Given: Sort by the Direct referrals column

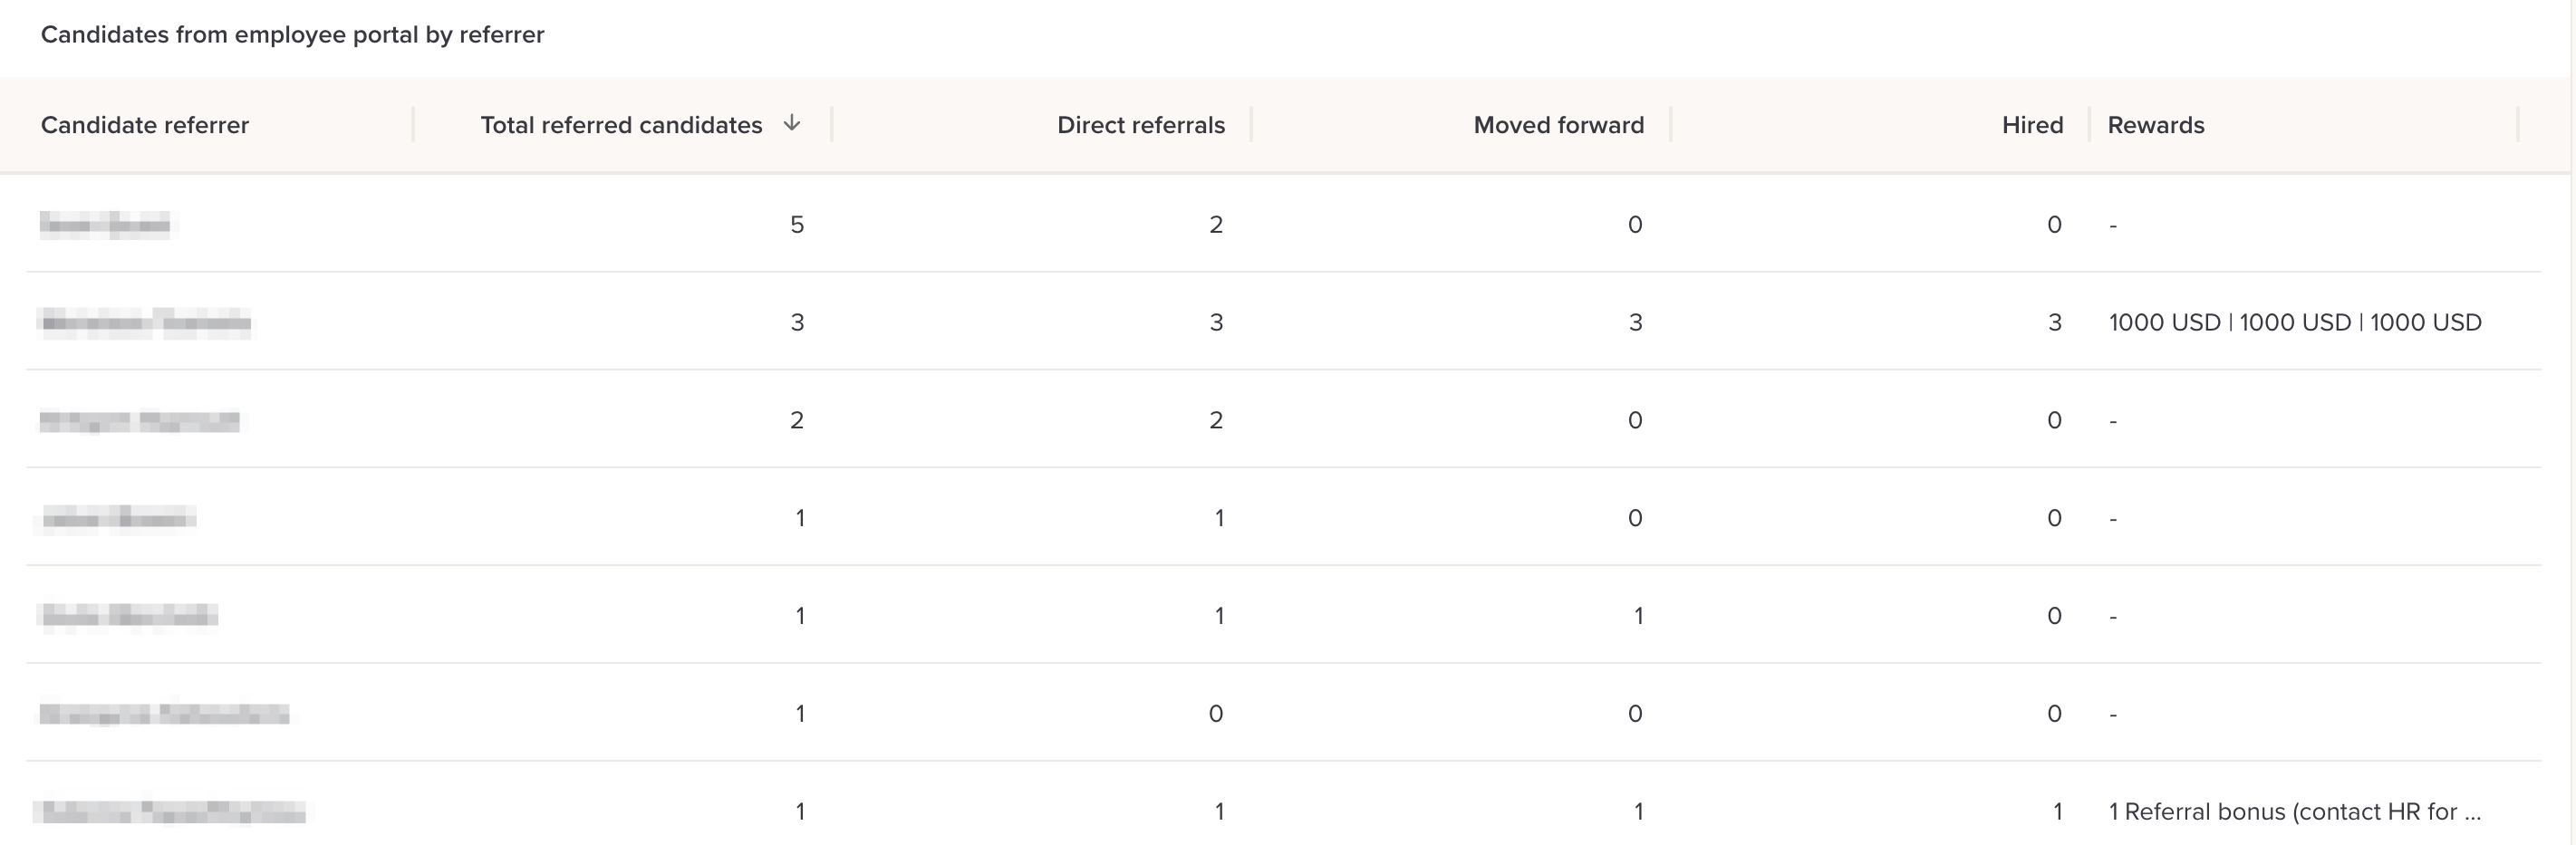Looking at the screenshot, I should 1140,125.
